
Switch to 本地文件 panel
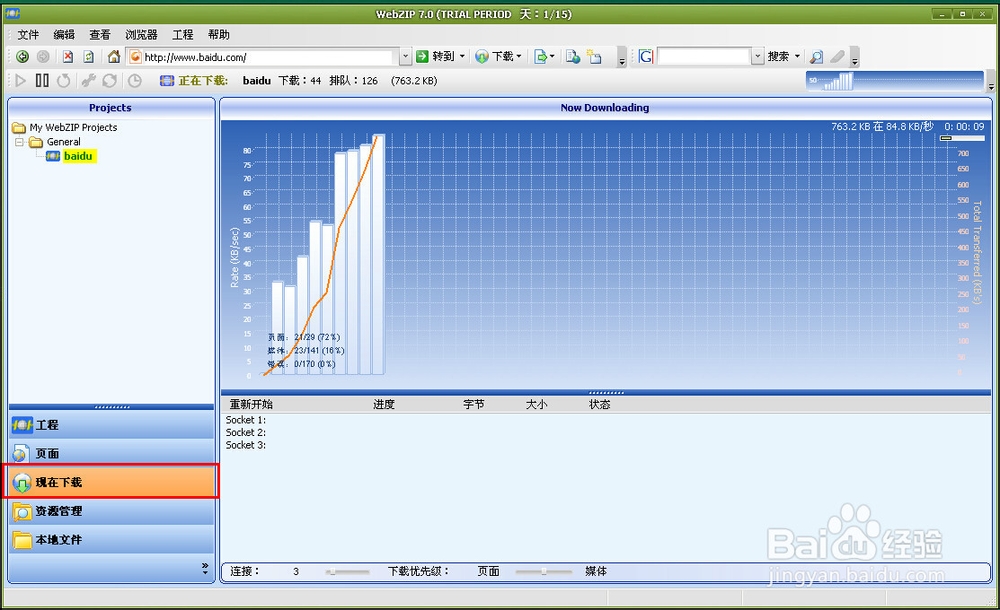point(112,540)
